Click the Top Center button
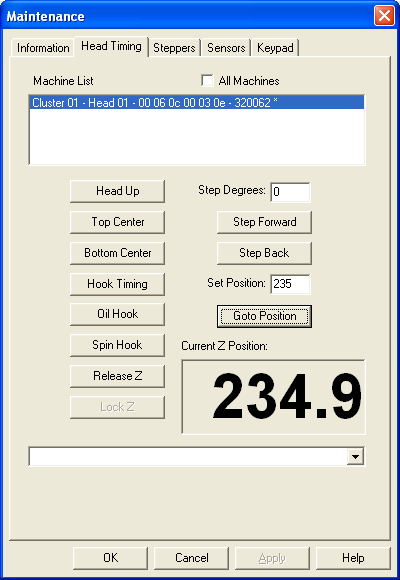 coord(117,222)
